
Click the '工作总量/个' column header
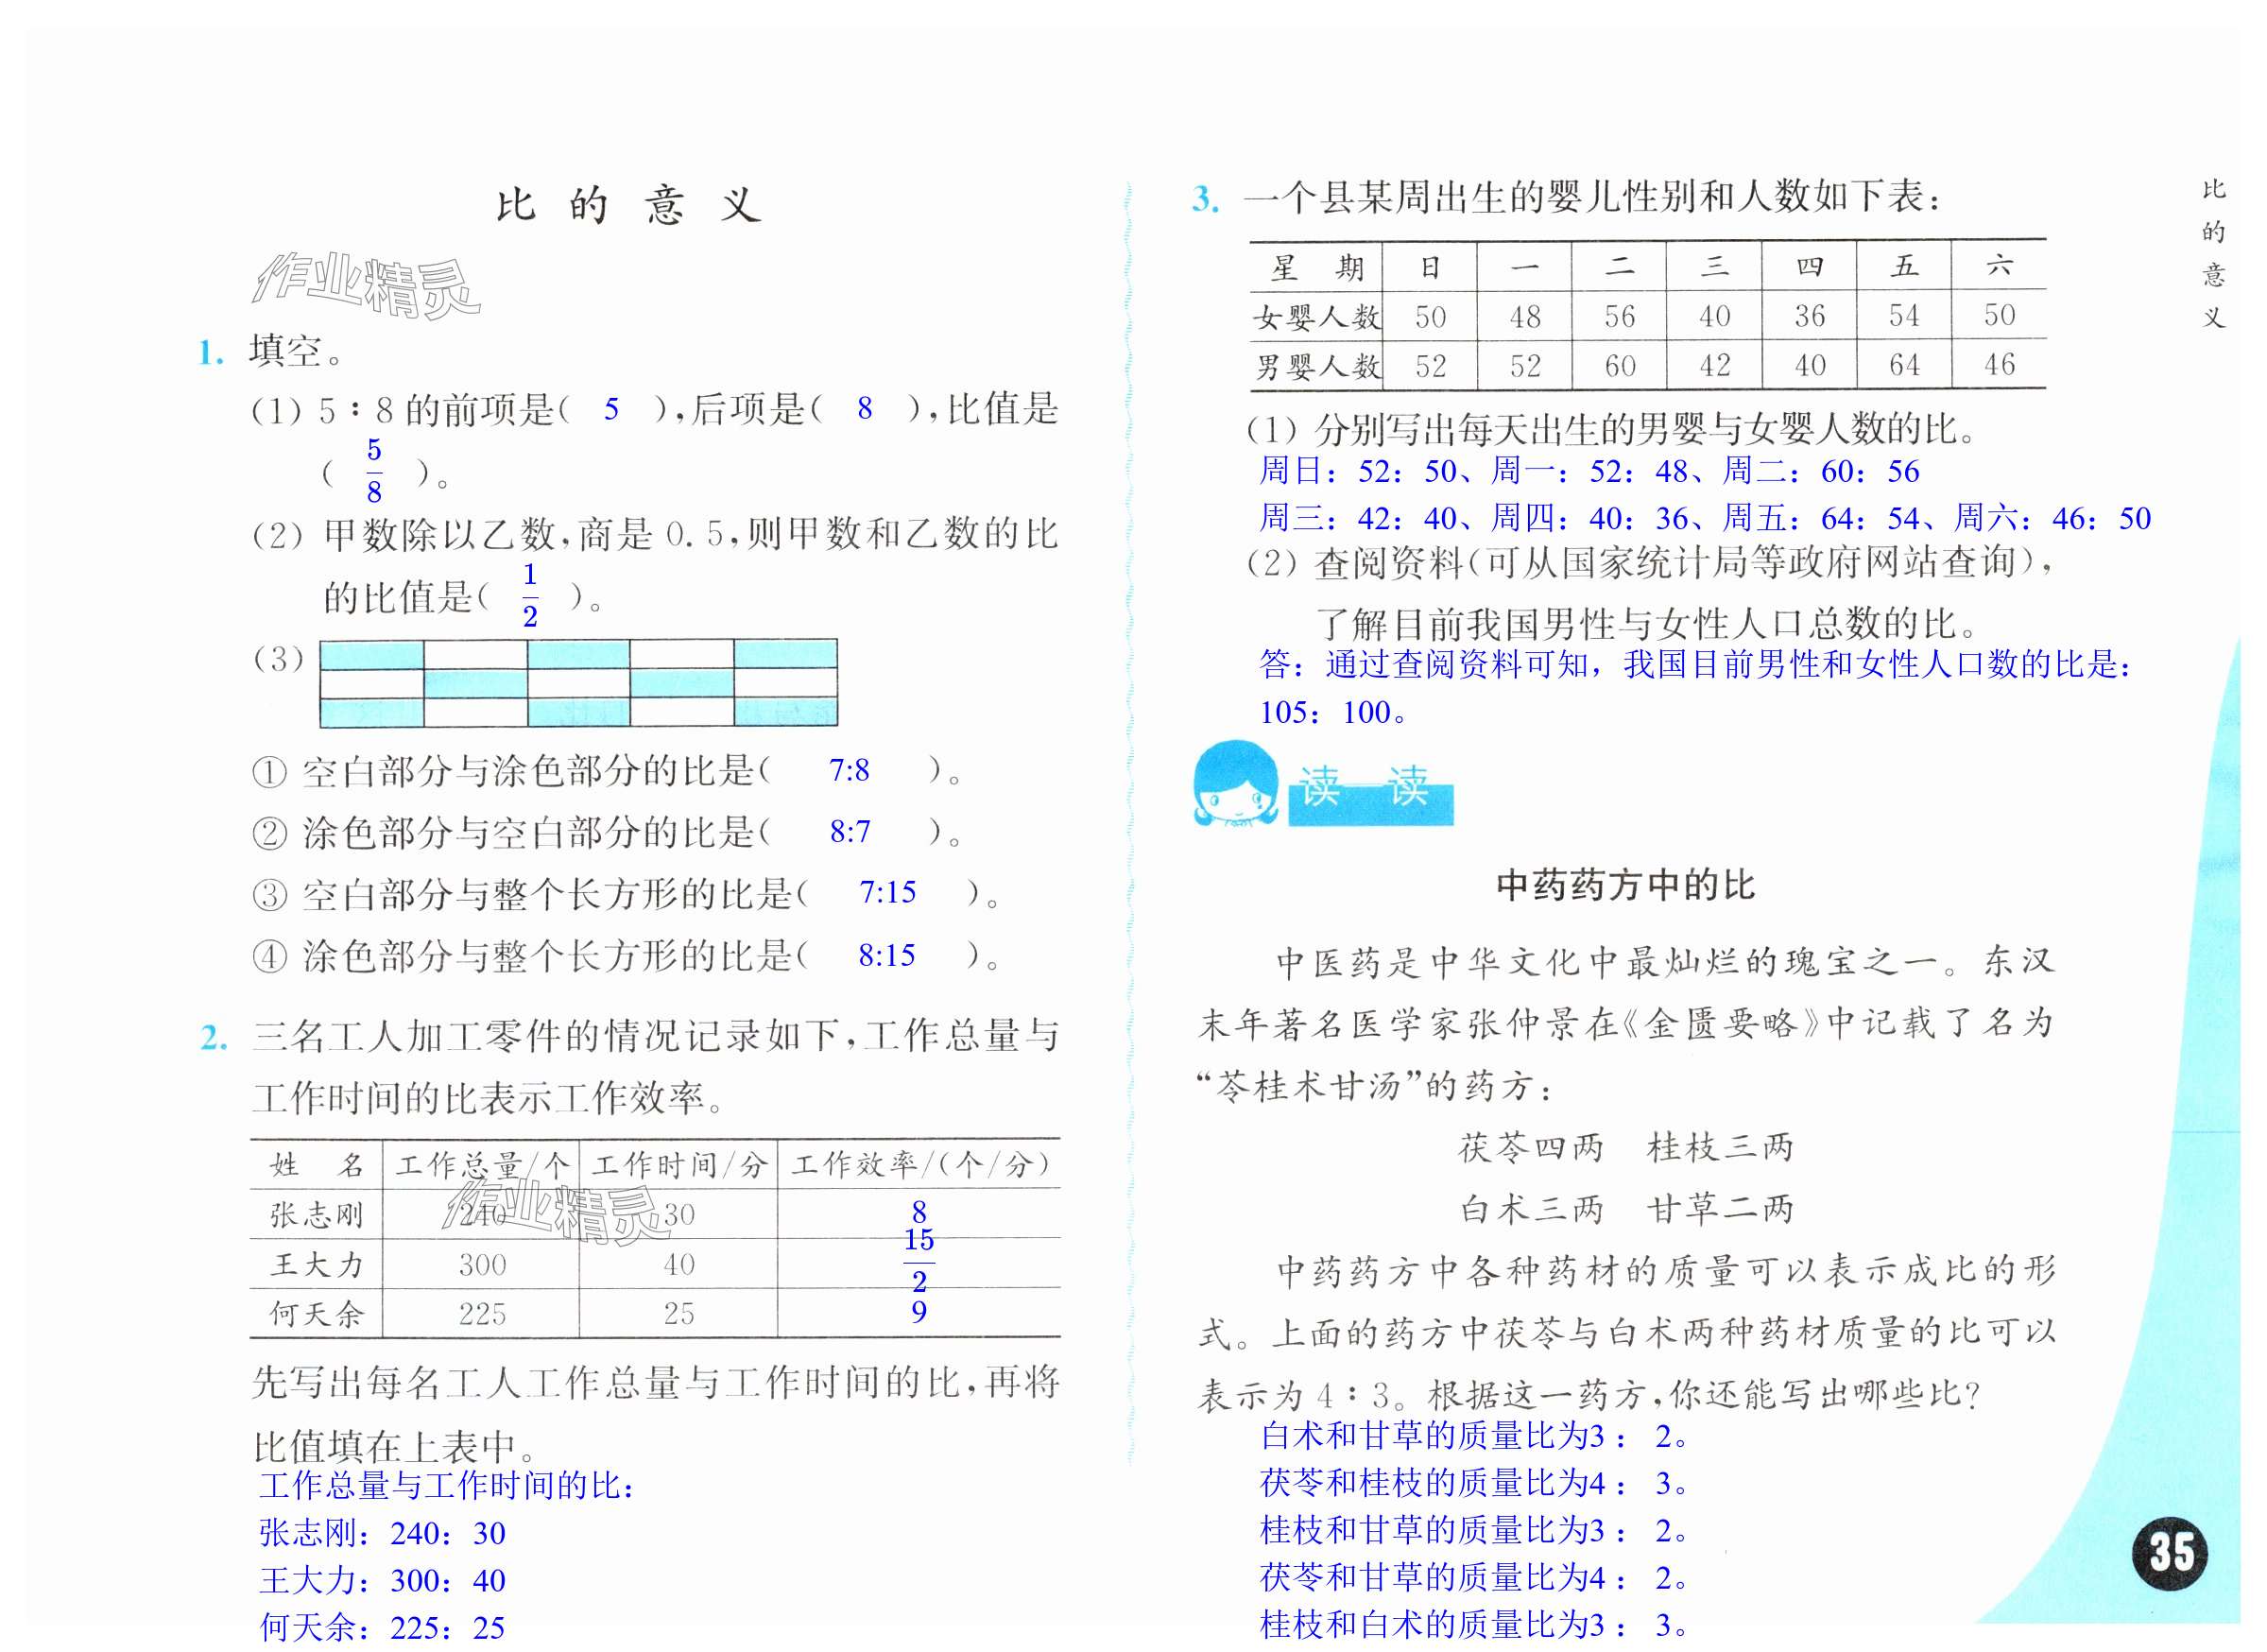(x=482, y=1165)
